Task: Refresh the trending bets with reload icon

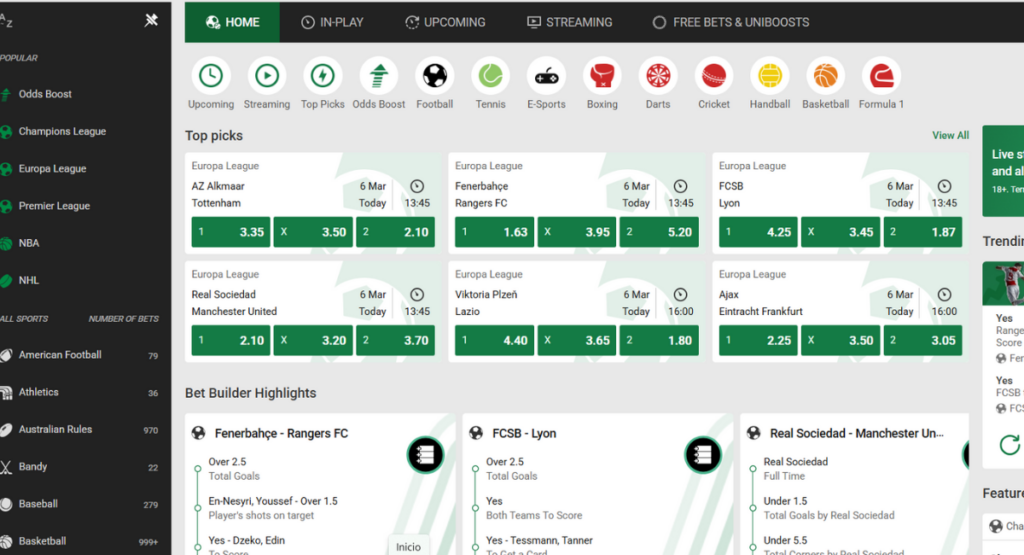Action: 1010,445
